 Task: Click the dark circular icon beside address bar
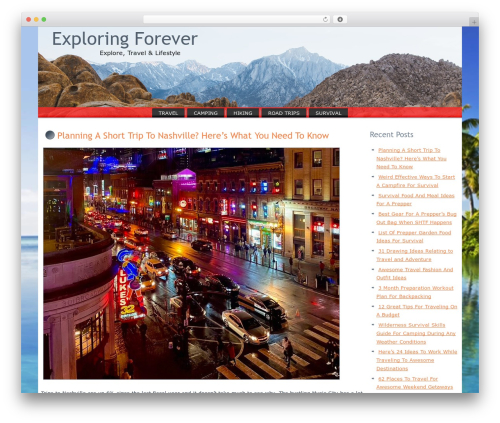(x=340, y=19)
